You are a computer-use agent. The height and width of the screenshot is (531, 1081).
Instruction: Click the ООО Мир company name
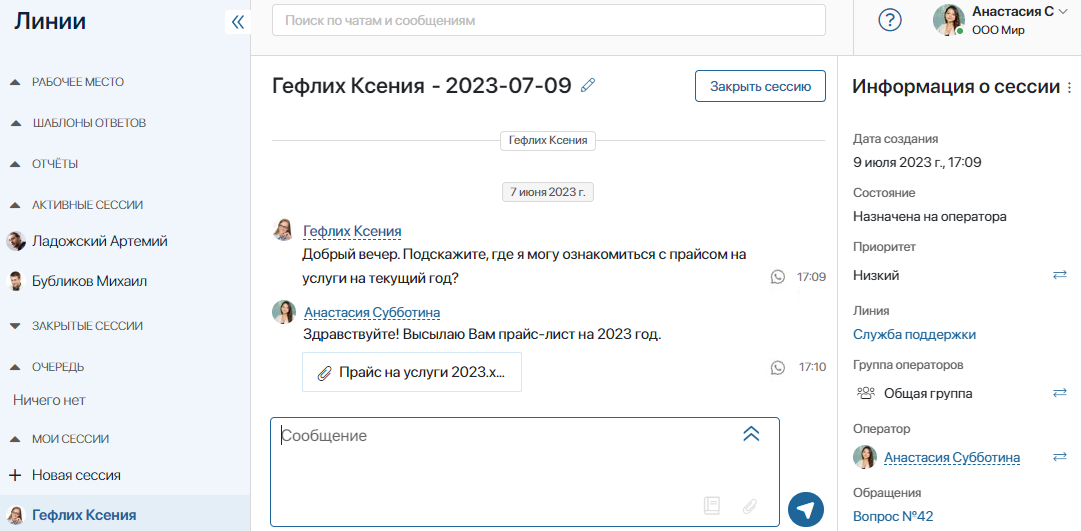pyautogui.click(x=998, y=30)
